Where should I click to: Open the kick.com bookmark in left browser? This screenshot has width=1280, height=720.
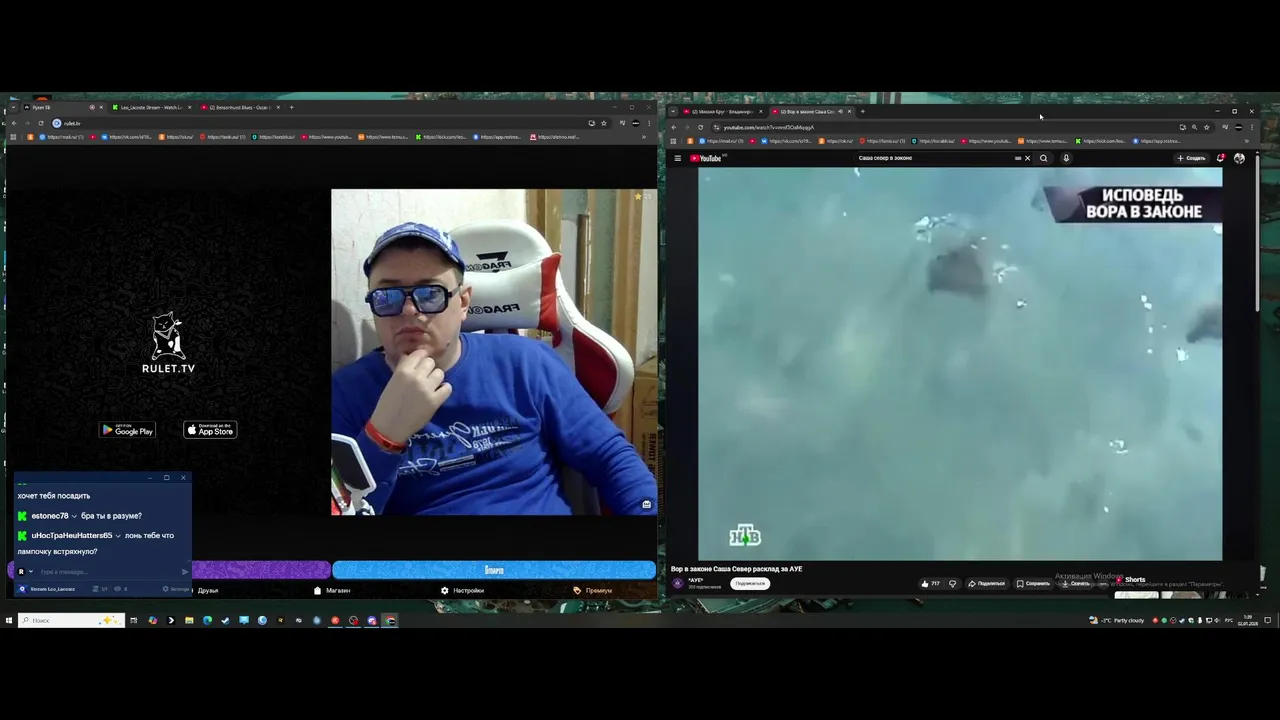442,137
